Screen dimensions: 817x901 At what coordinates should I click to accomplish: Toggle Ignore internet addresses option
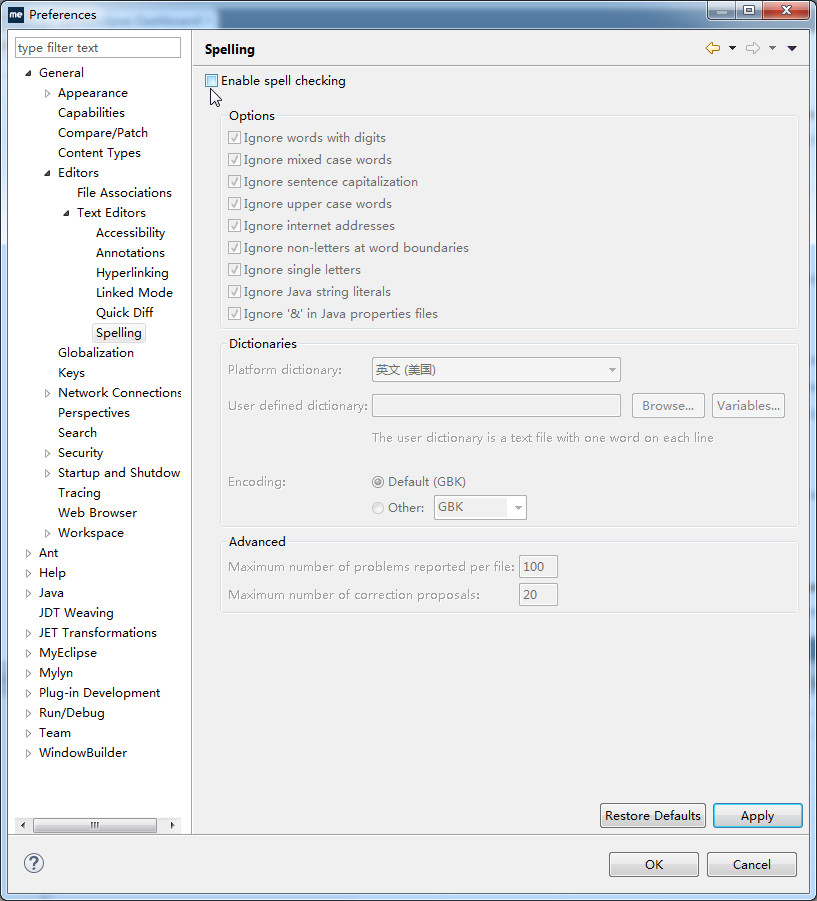pos(233,226)
